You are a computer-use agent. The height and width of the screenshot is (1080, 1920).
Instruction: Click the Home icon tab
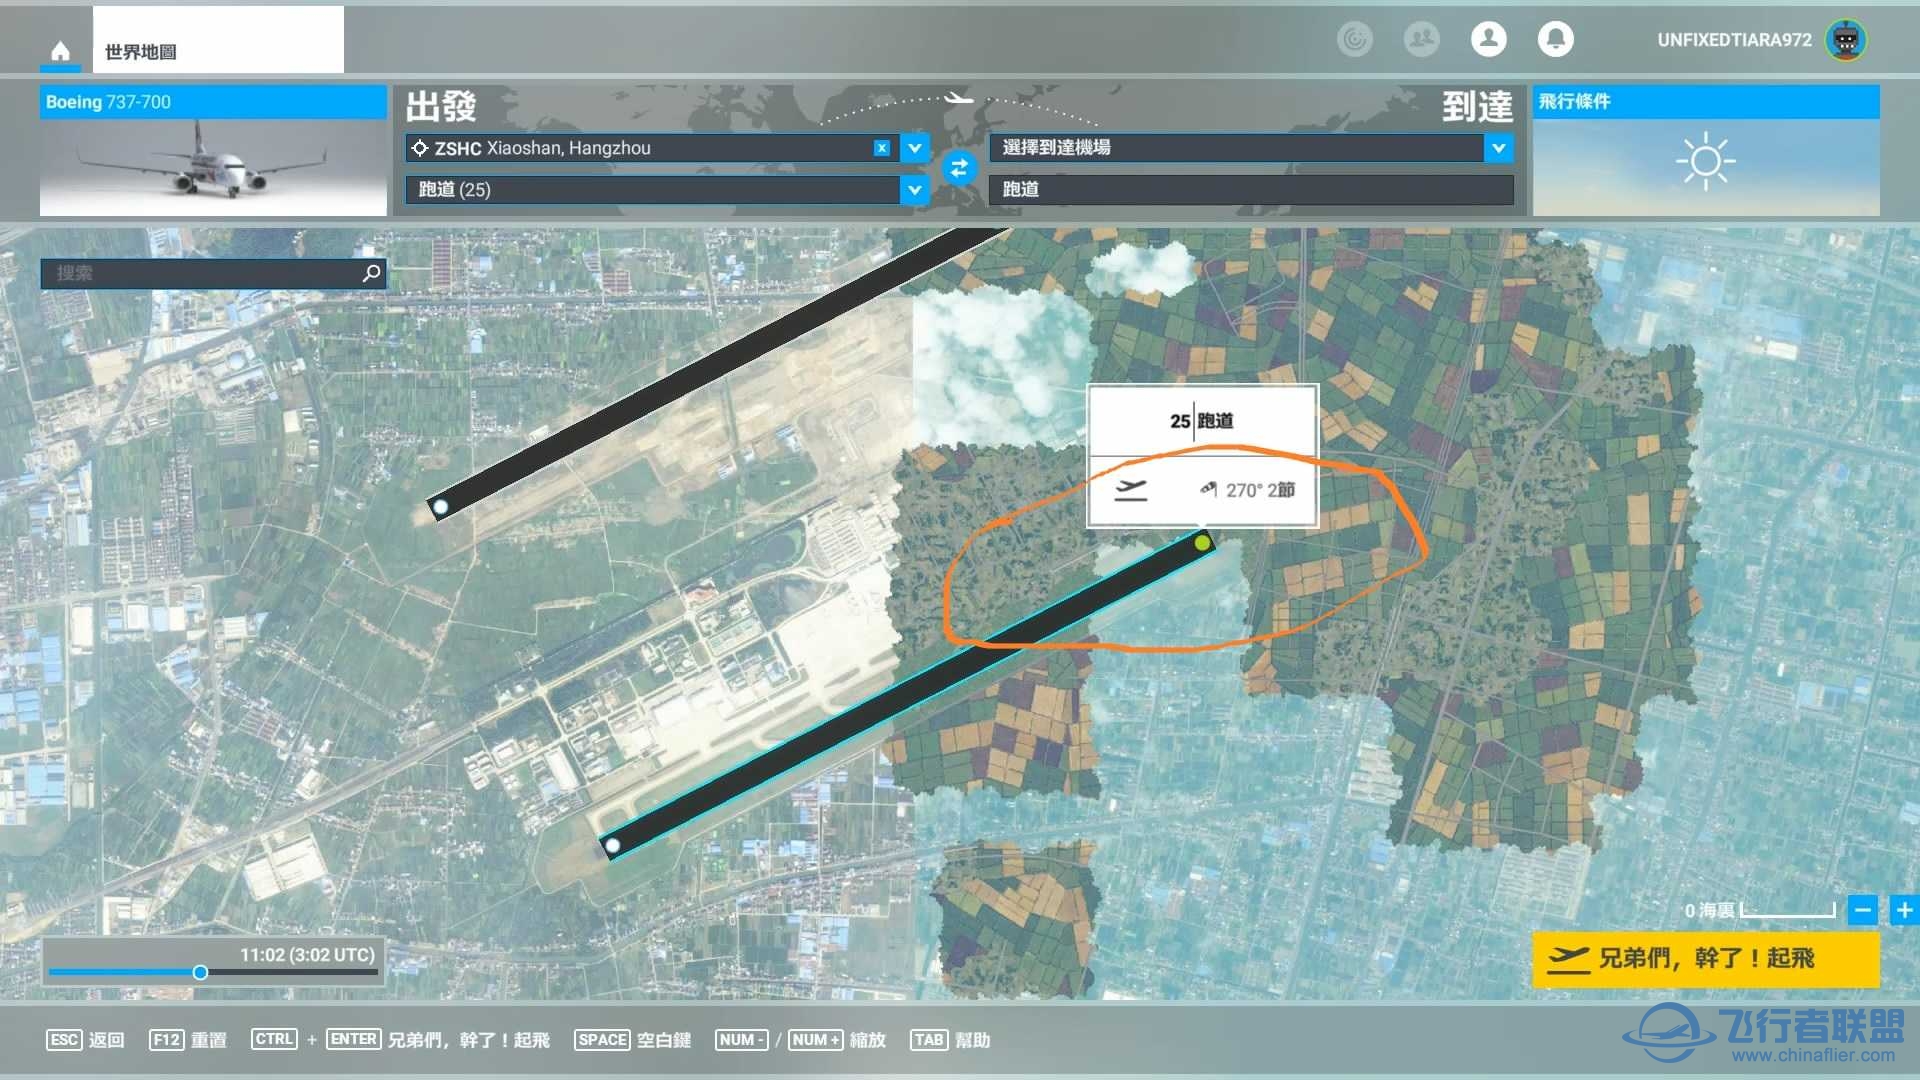click(x=60, y=50)
